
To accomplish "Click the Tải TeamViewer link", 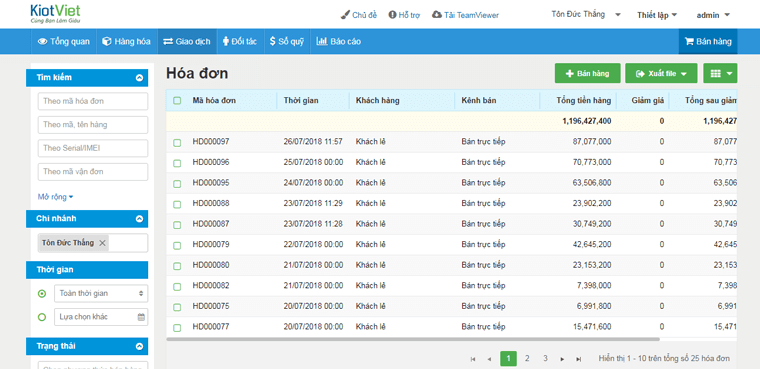I will 471,15.
